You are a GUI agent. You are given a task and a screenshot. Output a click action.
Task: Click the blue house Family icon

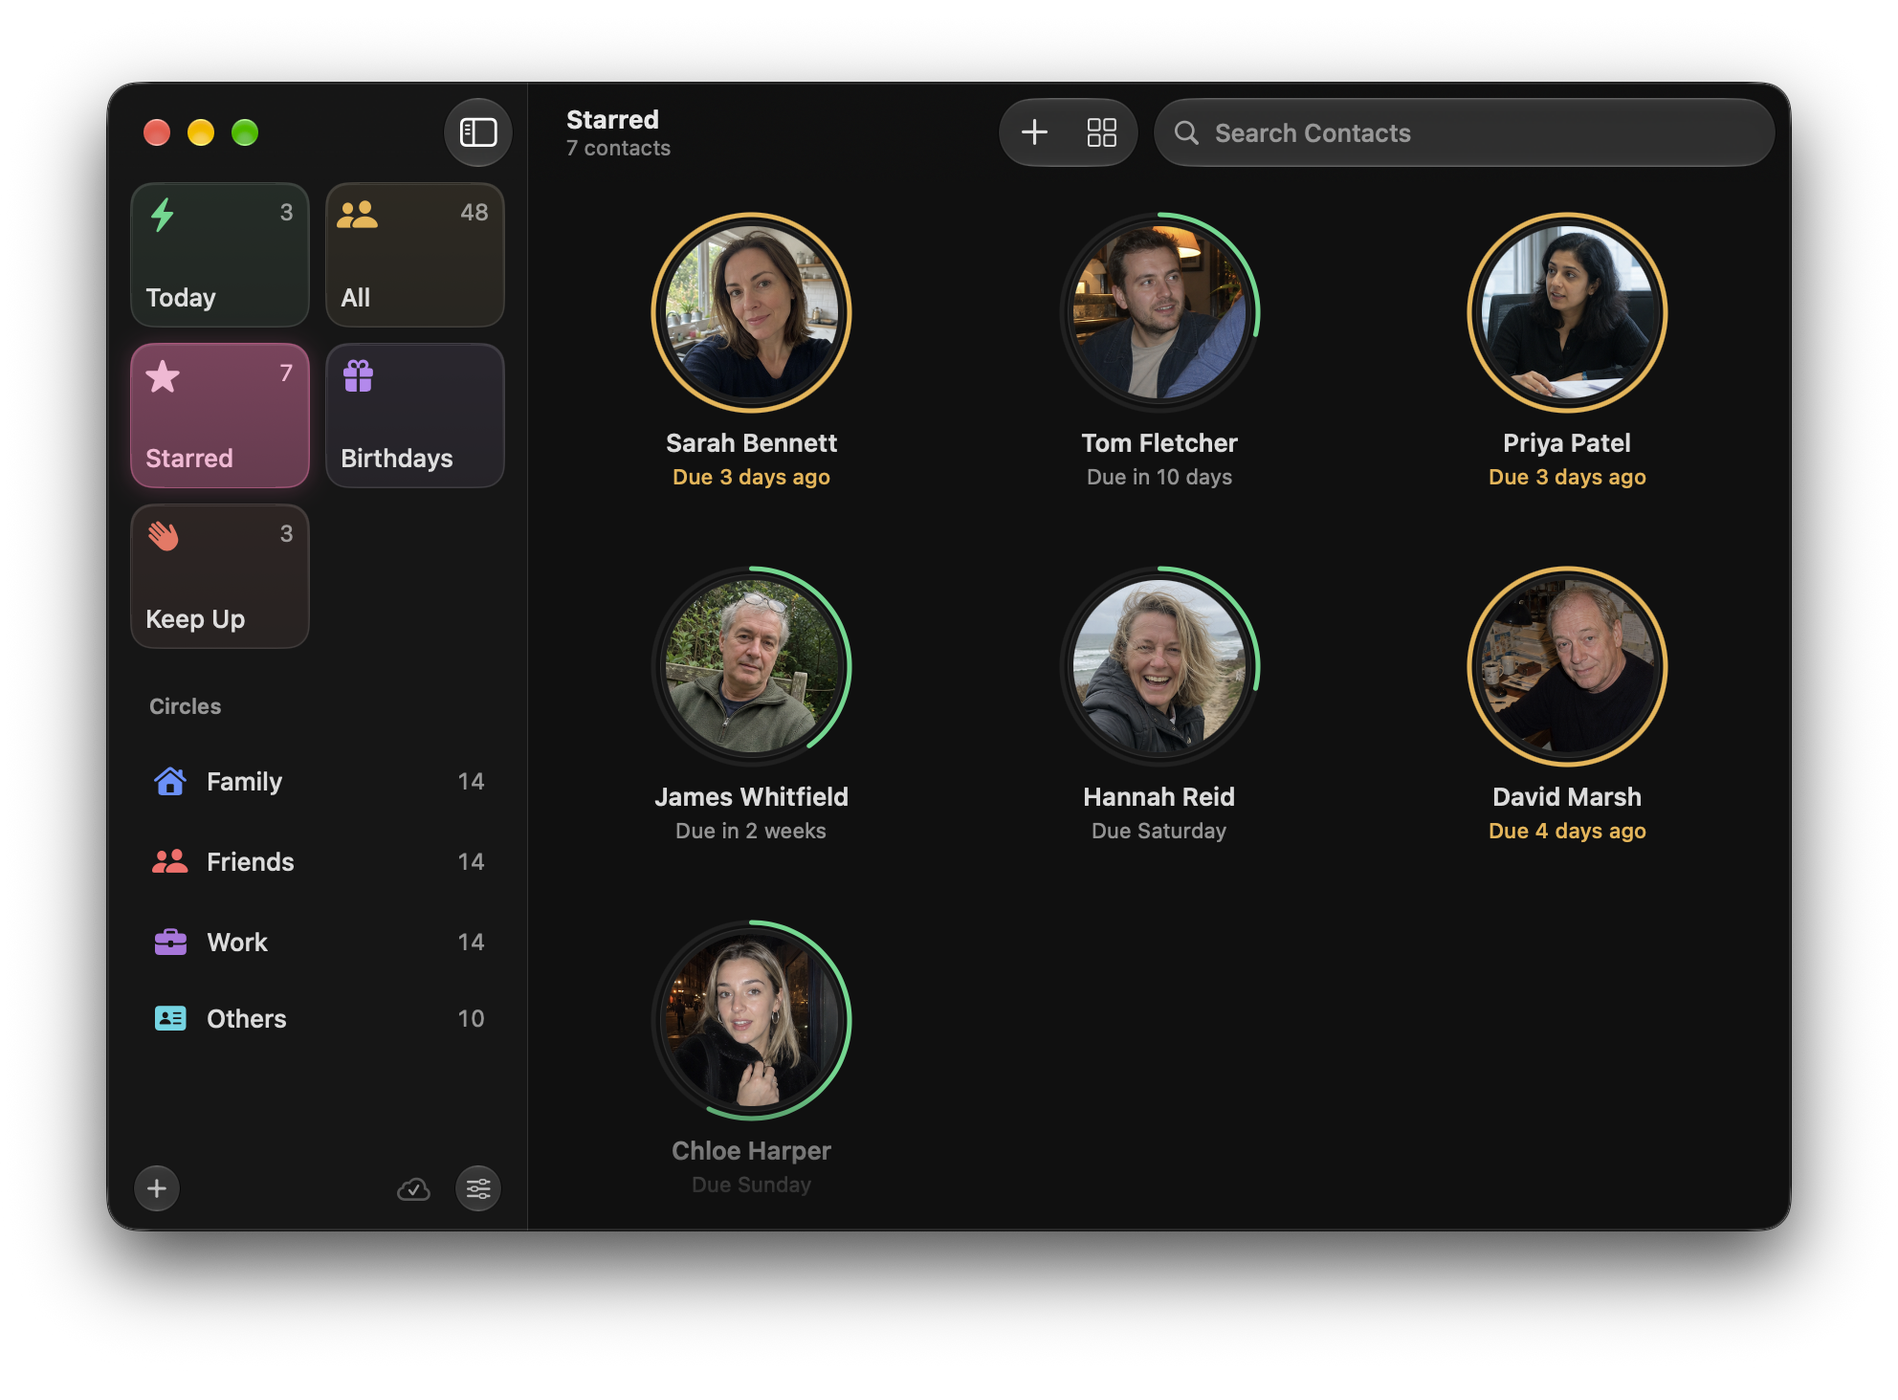[x=170, y=780]
